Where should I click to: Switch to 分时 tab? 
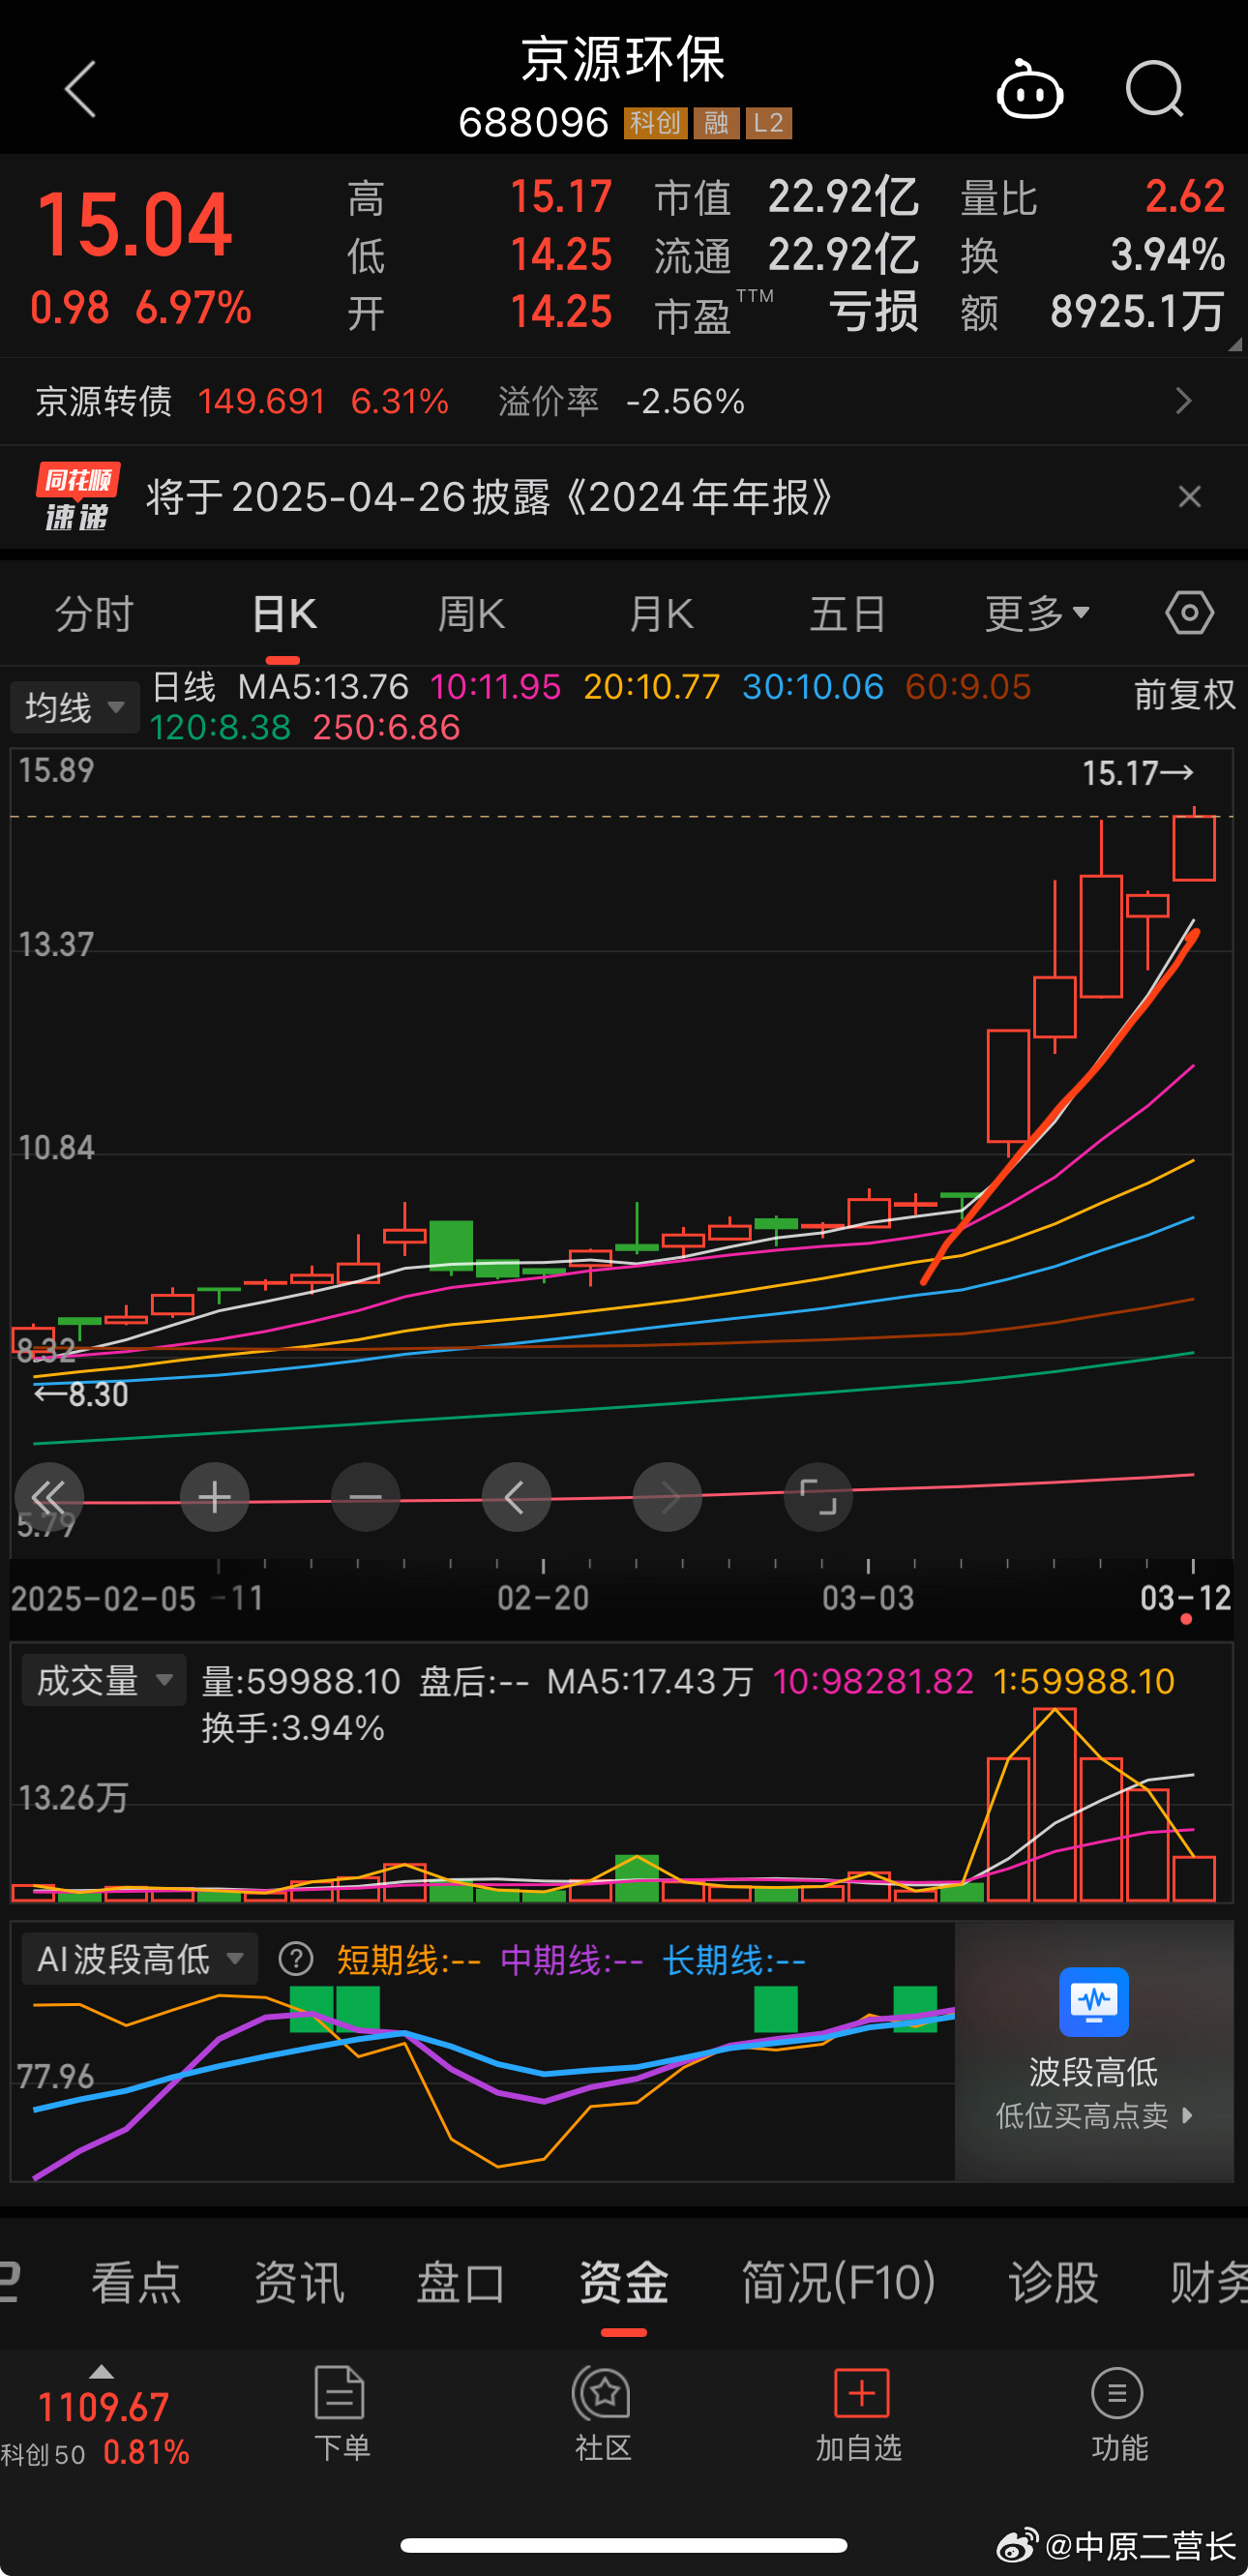point(94,613)
